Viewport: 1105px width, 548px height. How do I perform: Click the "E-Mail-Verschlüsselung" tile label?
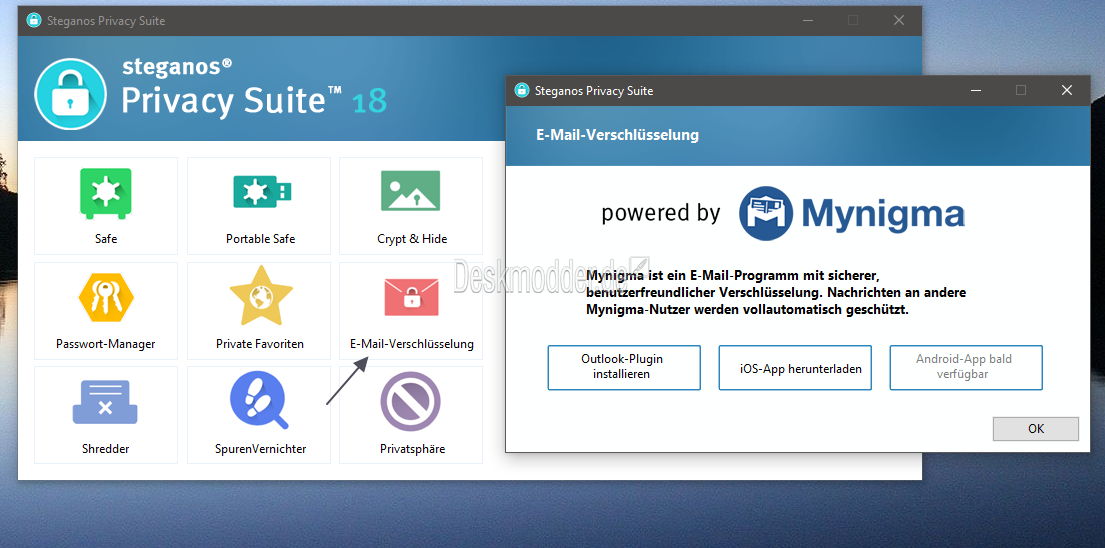tap(412, 344)
